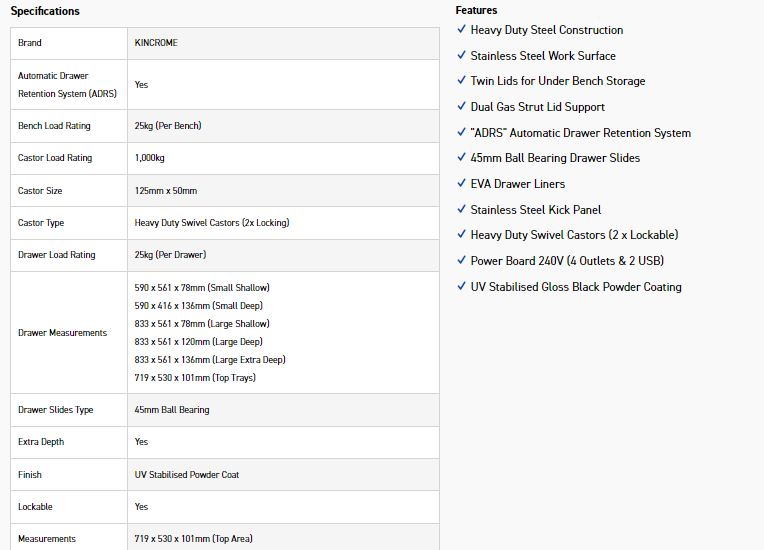
Task: Click the Heavy Duty Swivel Castors (2 x Lockable) feature
Action: [x=574, y=235]
